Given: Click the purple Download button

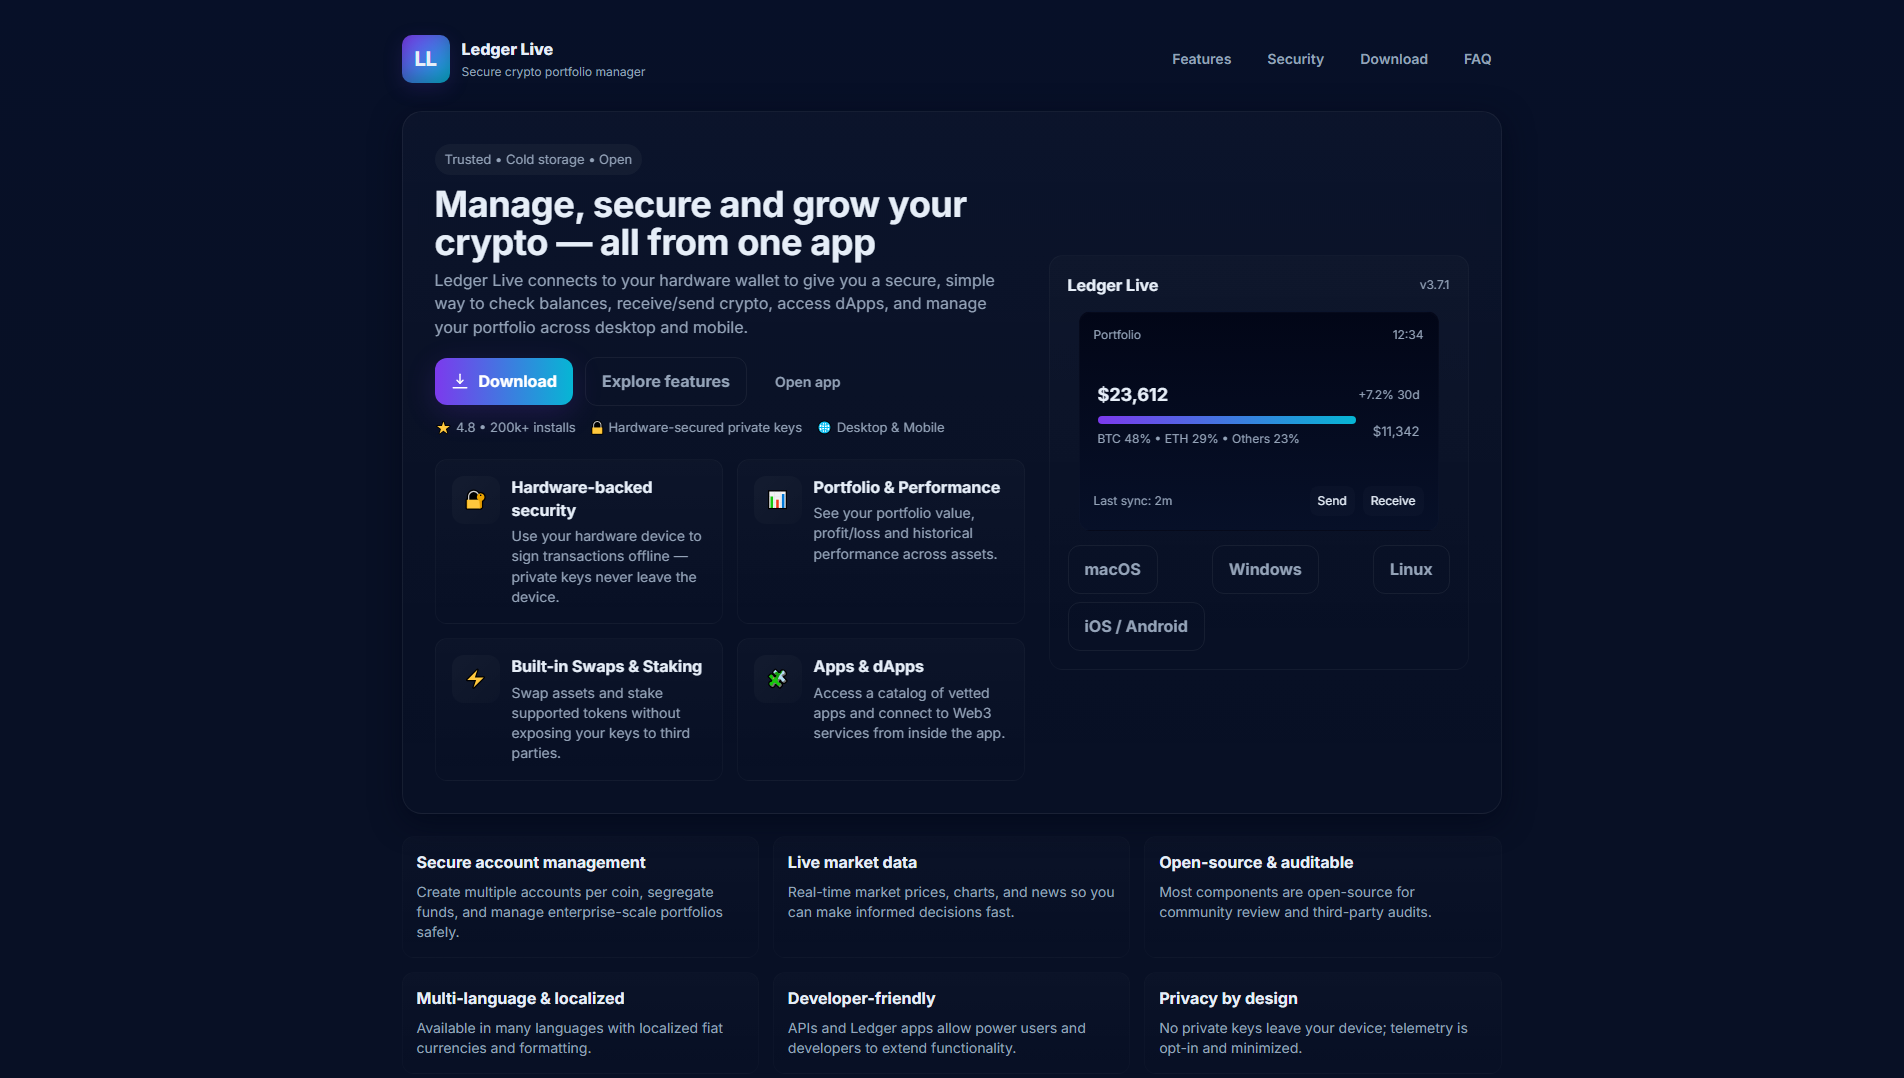Looking at the screenshot, I should [x=504, y=382].
